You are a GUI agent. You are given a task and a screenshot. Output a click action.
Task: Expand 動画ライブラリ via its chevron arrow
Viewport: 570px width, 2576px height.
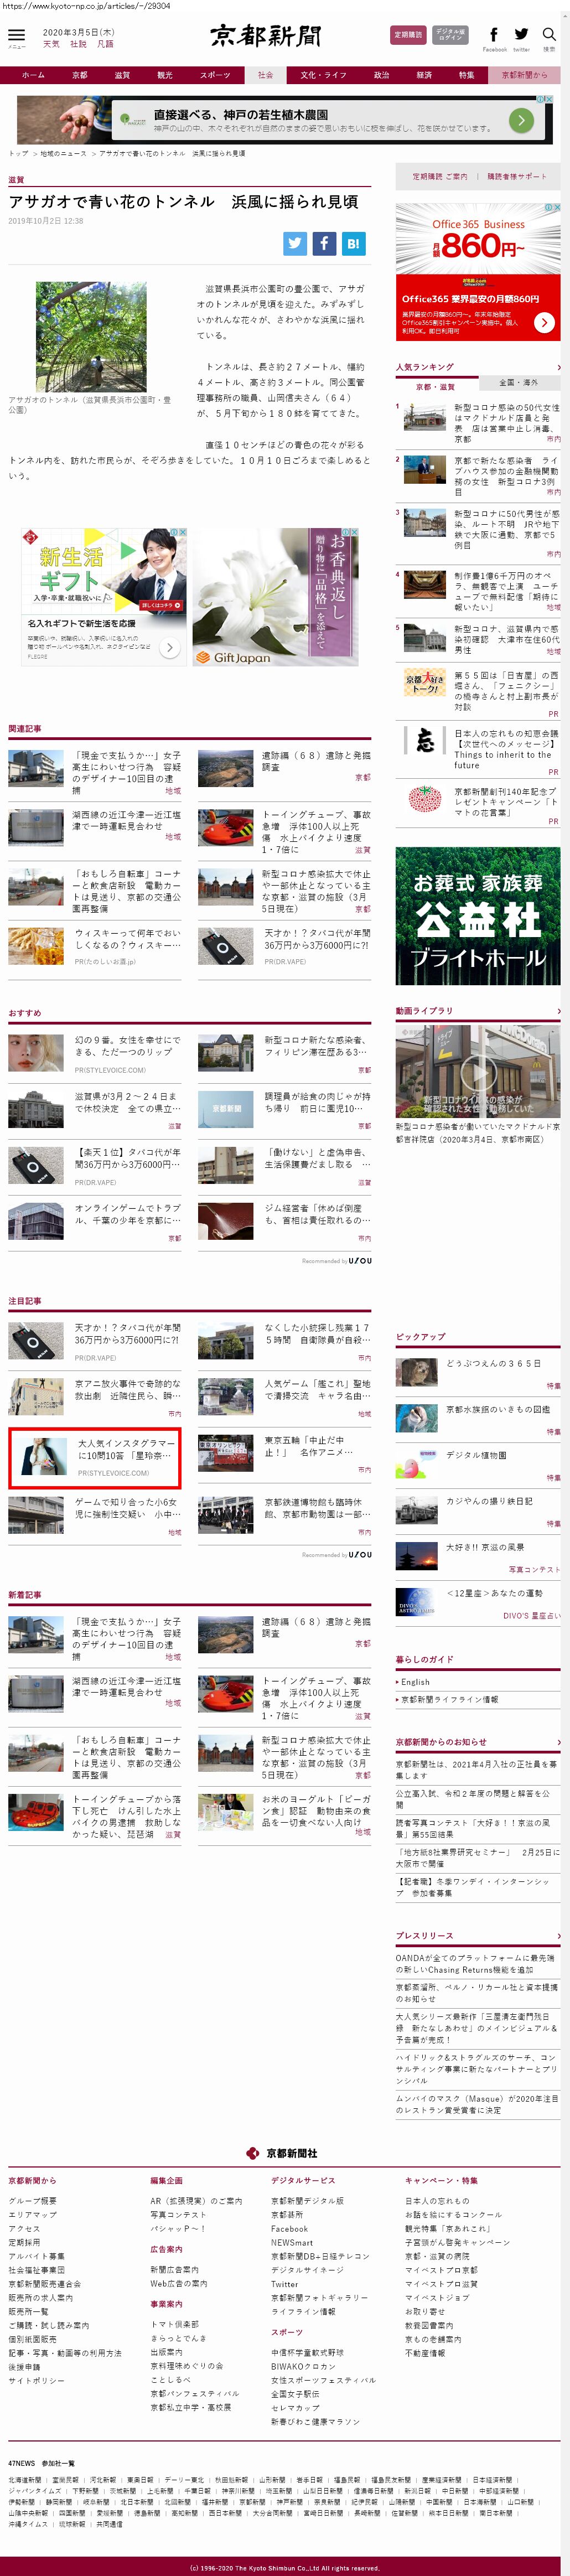pyautogui.click(x=558, y=1011)
